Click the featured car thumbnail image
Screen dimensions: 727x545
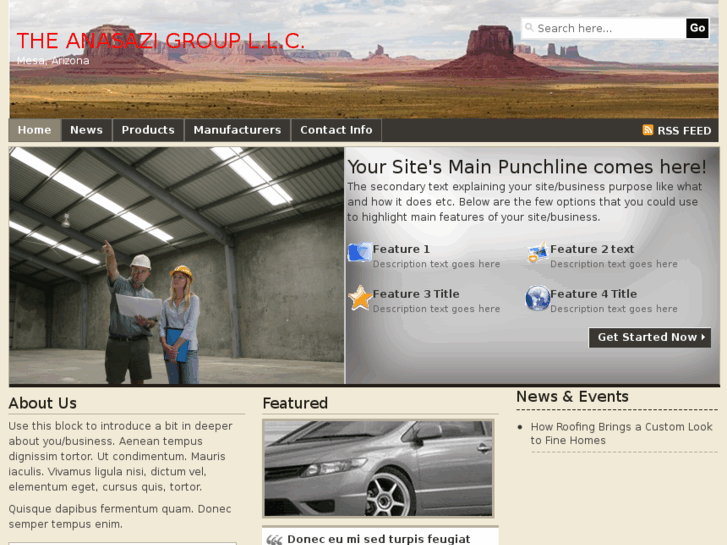[x=378, y=468]
